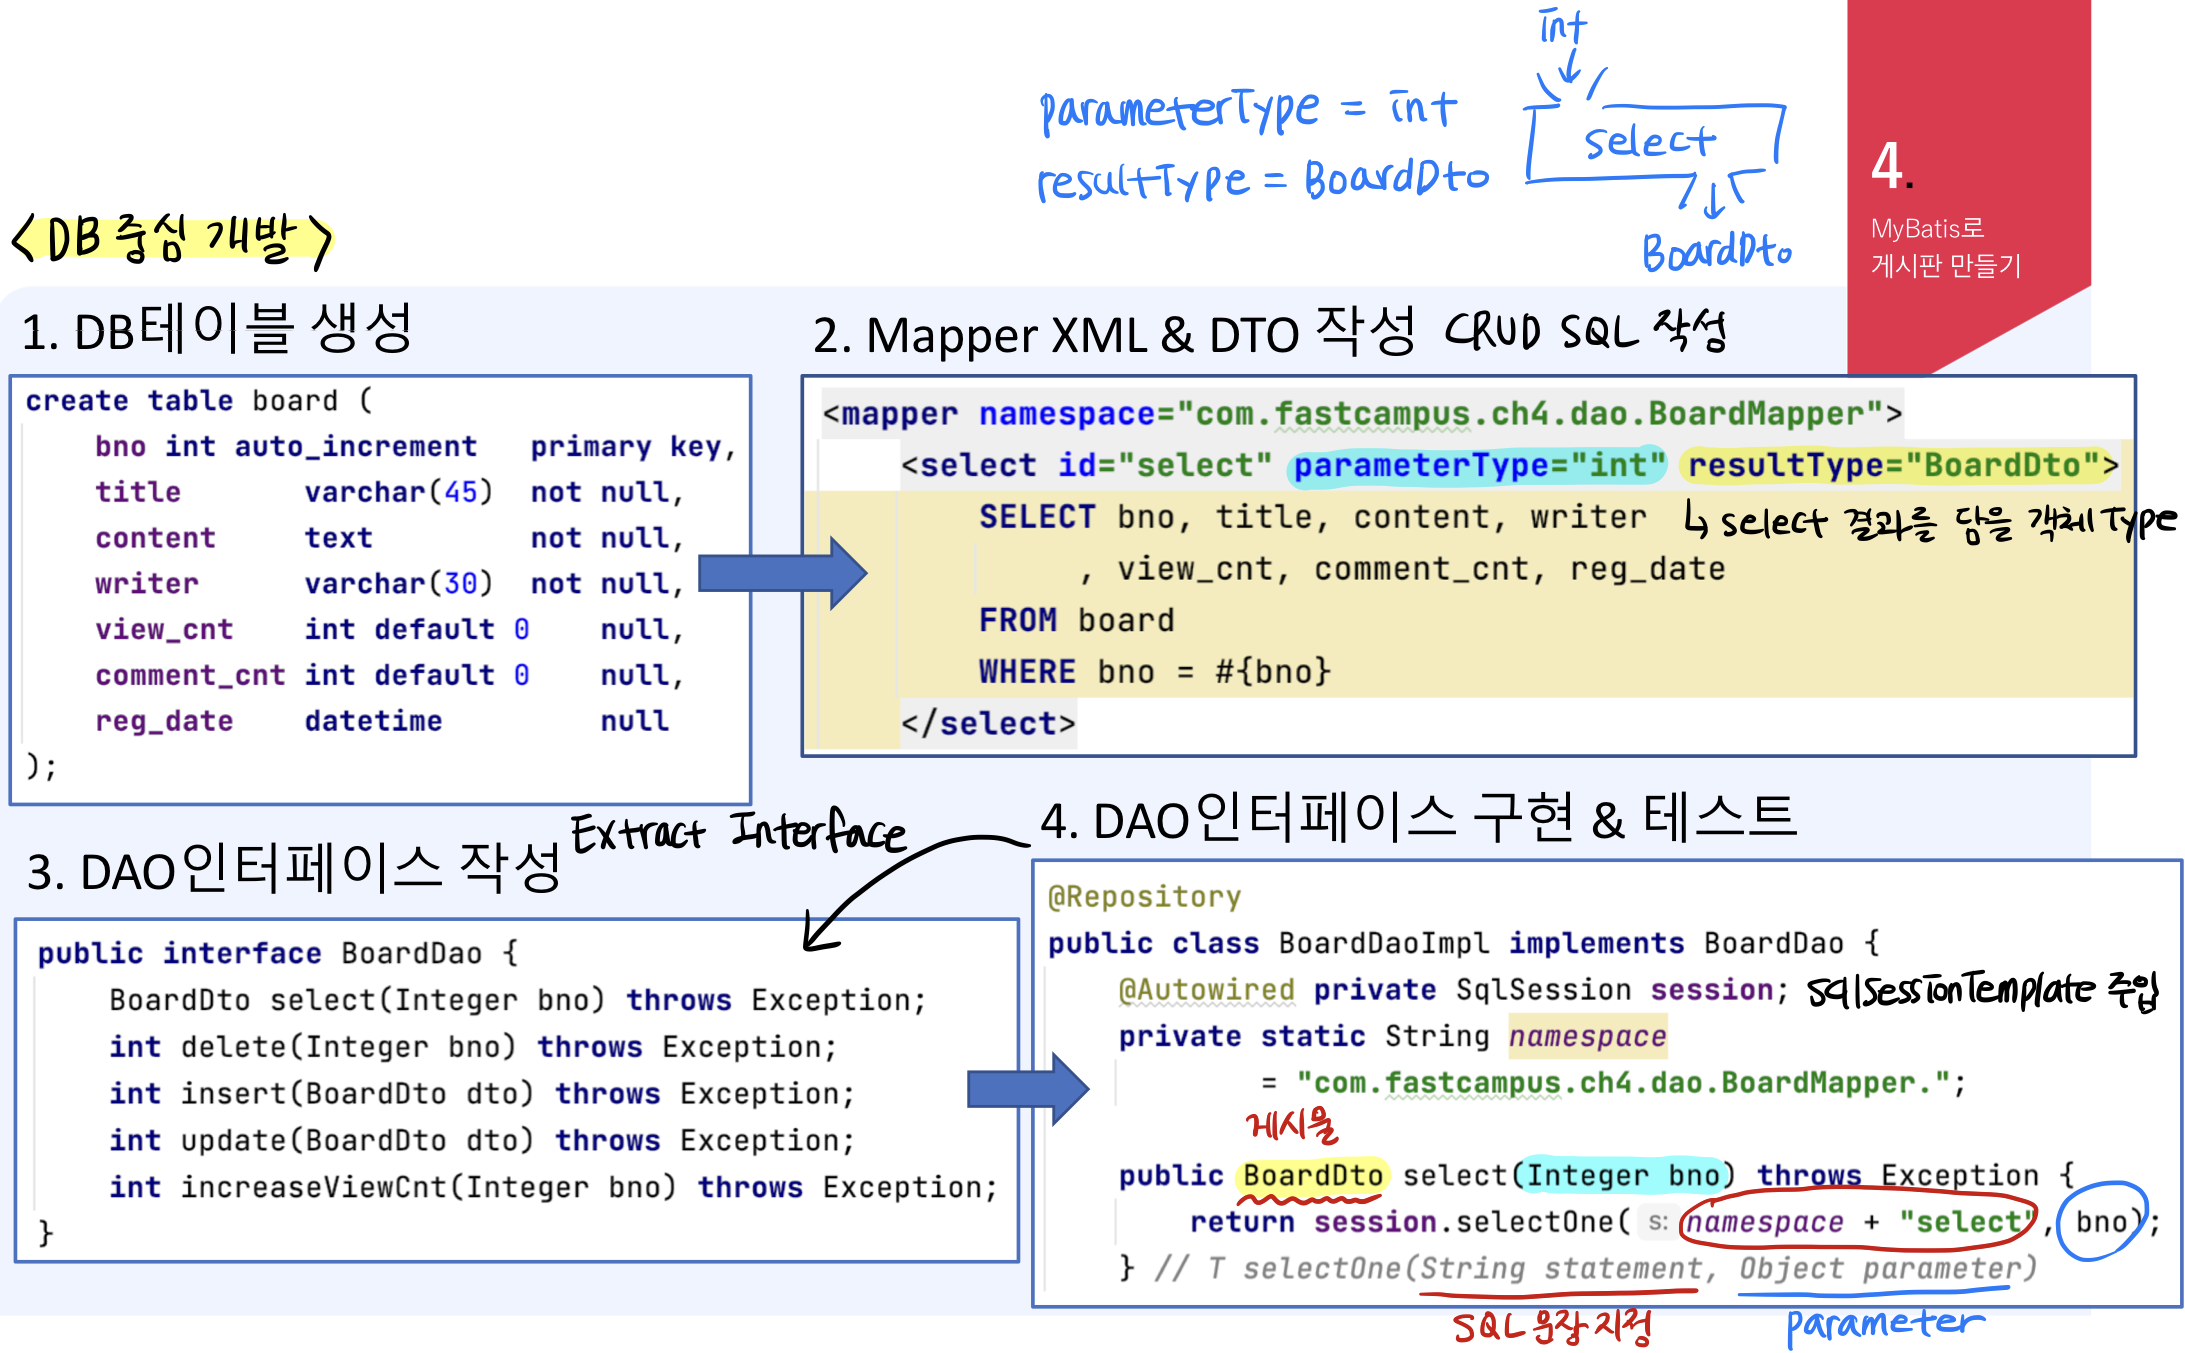Screen dimensions: 2185x1353
Task: Click the @Repository annotation
Action: [1144, 896]
